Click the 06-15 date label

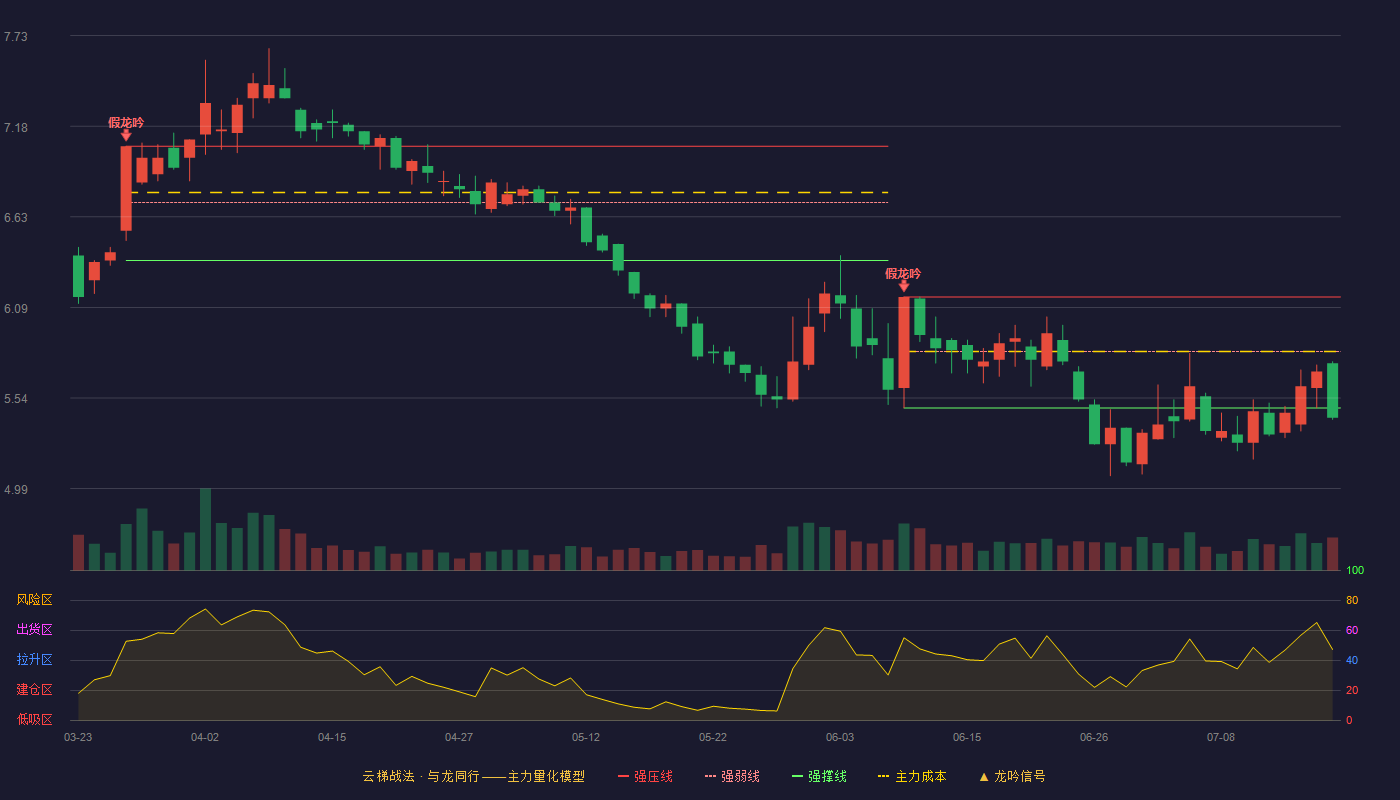967,737
